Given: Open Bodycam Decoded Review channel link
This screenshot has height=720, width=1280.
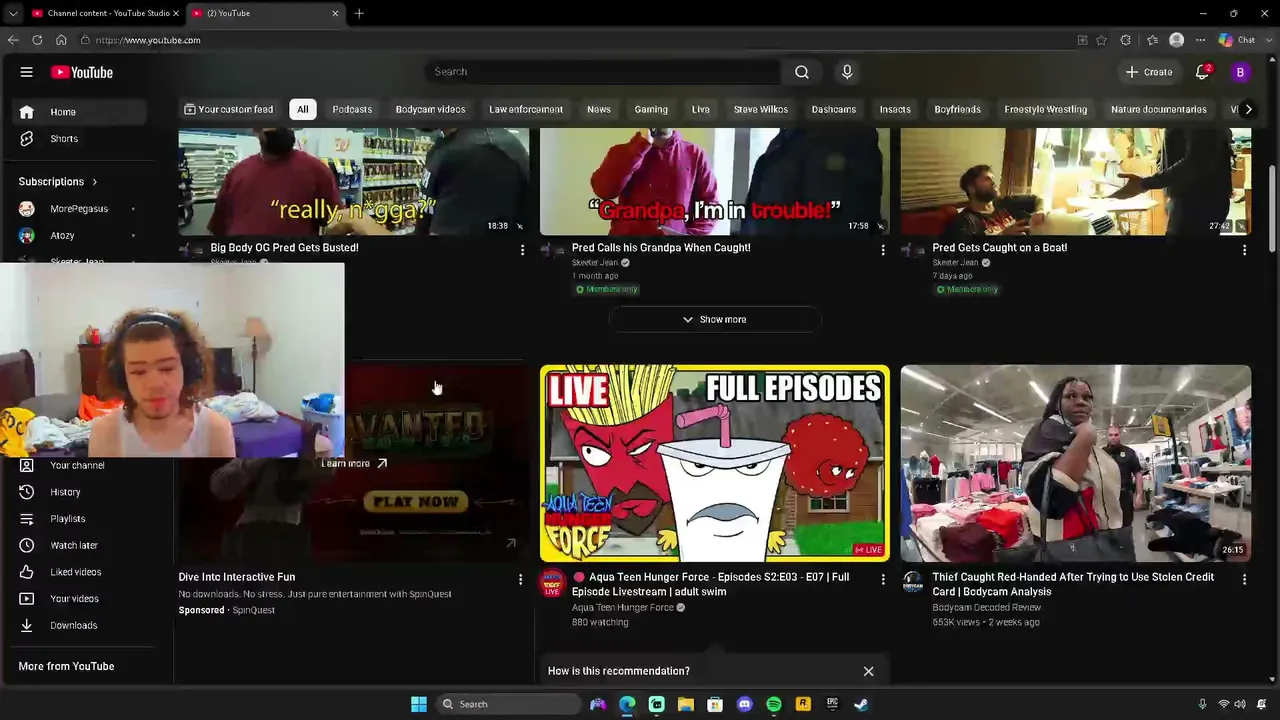Looking at the screenshot, I should pos(987,608).
